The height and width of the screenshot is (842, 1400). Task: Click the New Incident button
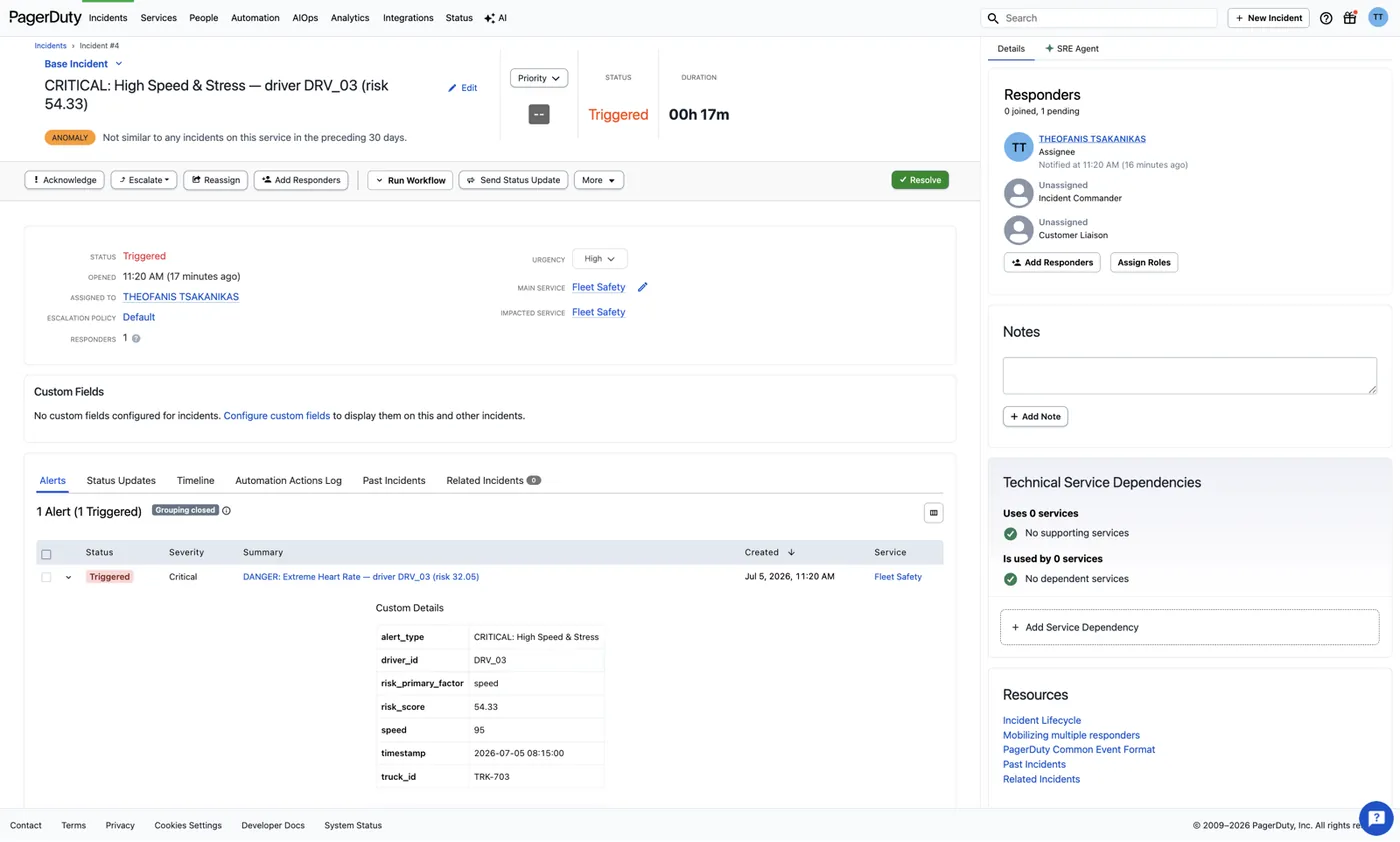pos(1268,18)
